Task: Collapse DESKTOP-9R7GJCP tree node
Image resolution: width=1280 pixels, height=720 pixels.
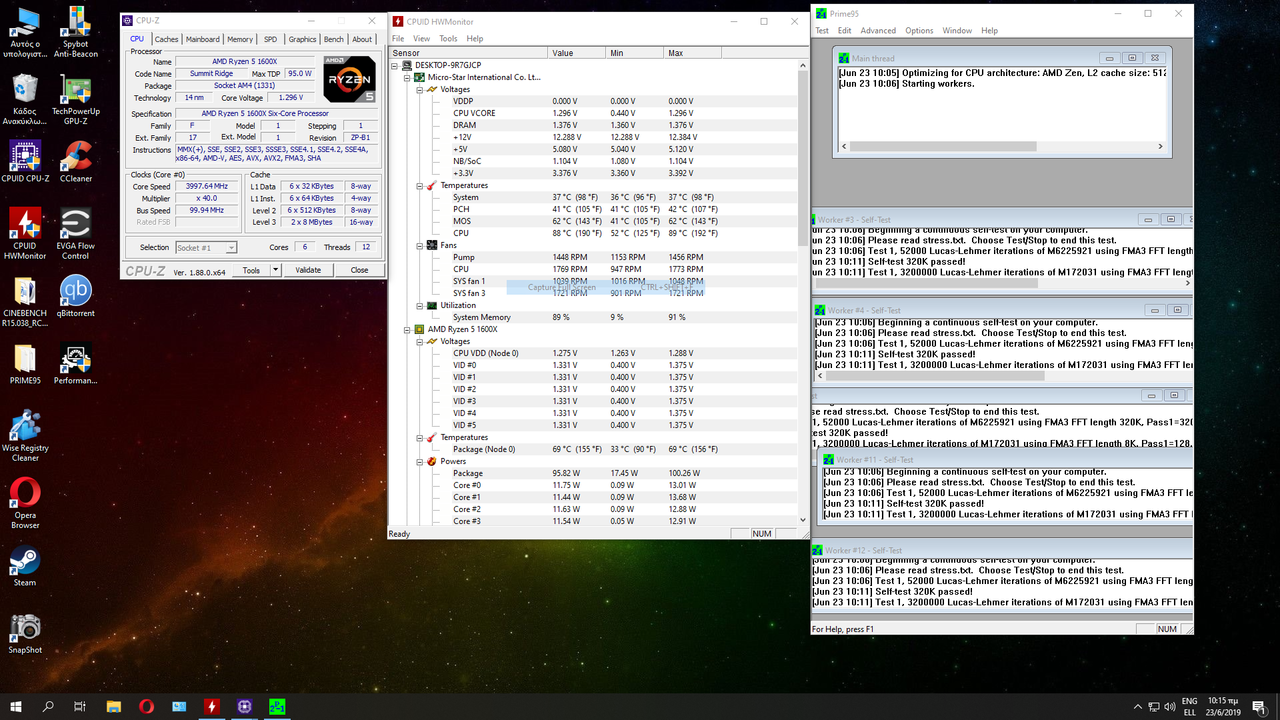Action: point(396,65)
